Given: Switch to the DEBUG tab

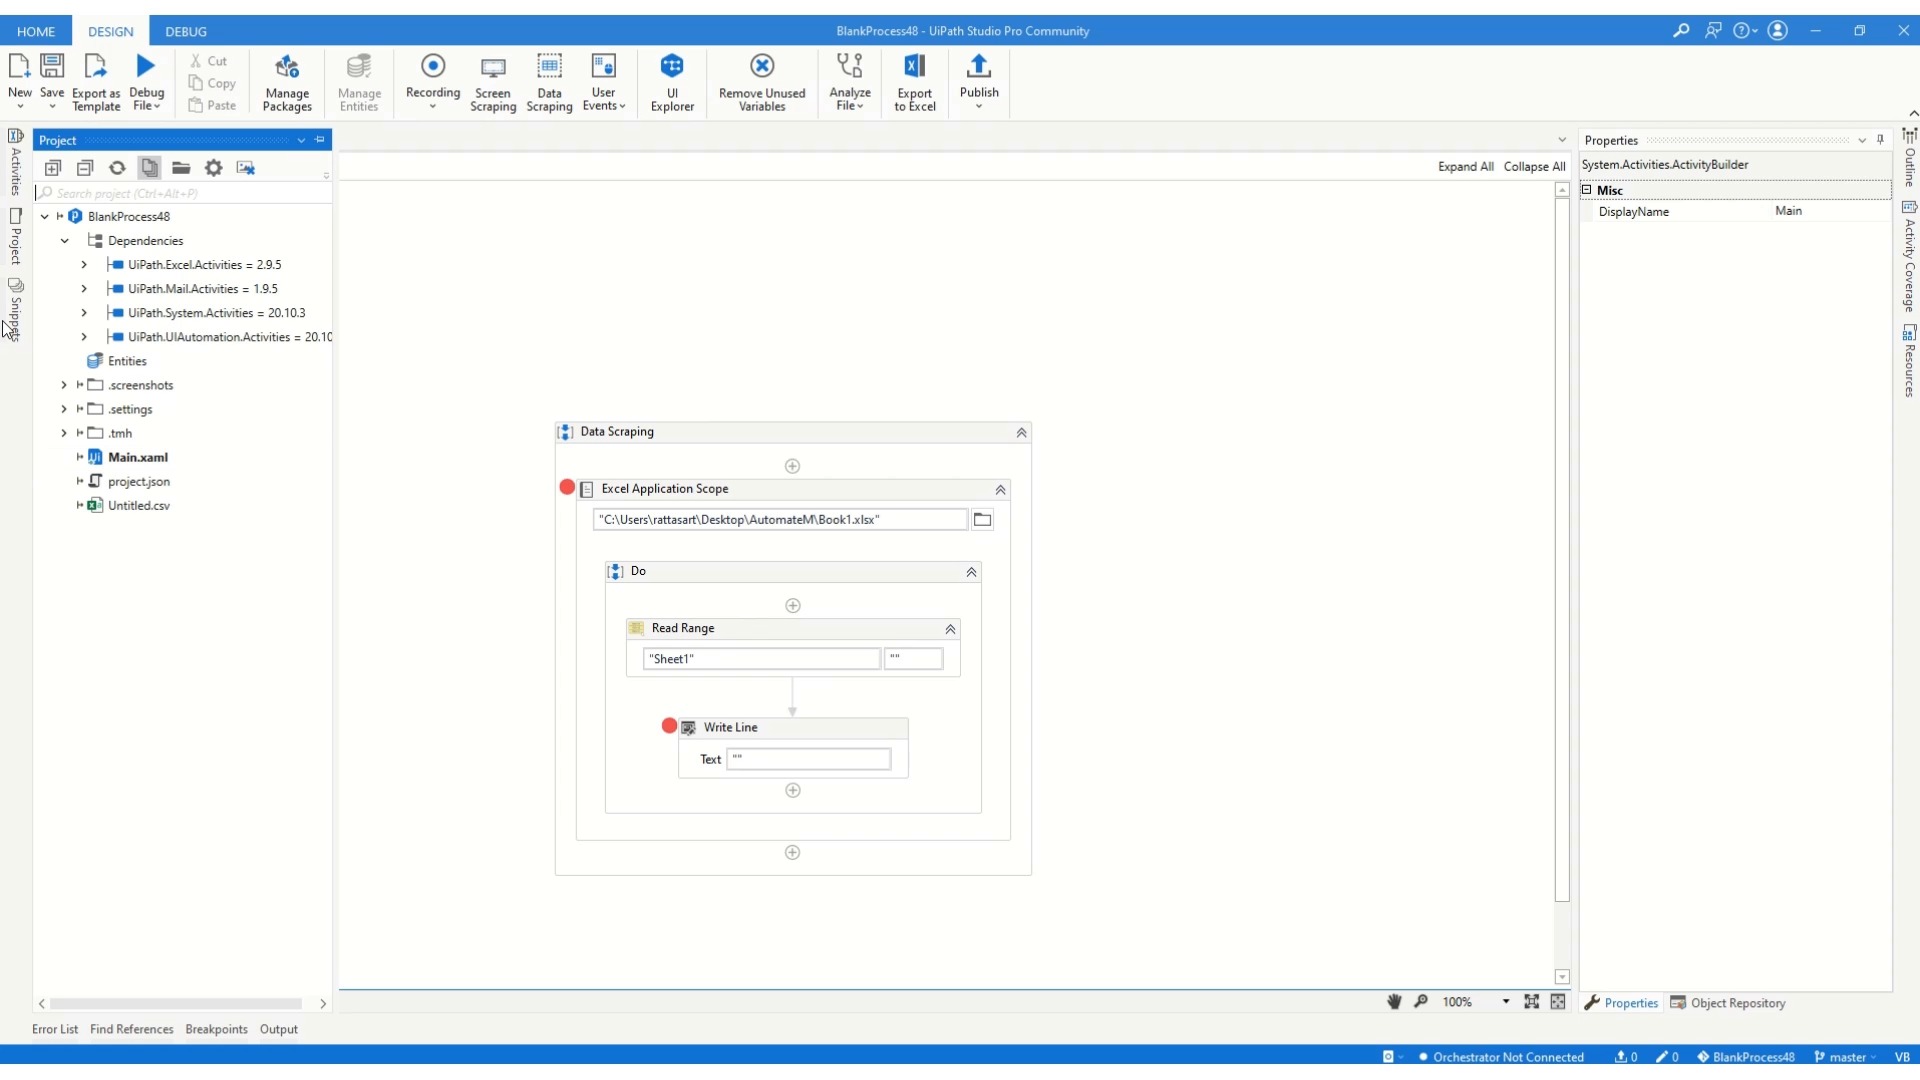Looking at the screenshot, I should (186, 31).
